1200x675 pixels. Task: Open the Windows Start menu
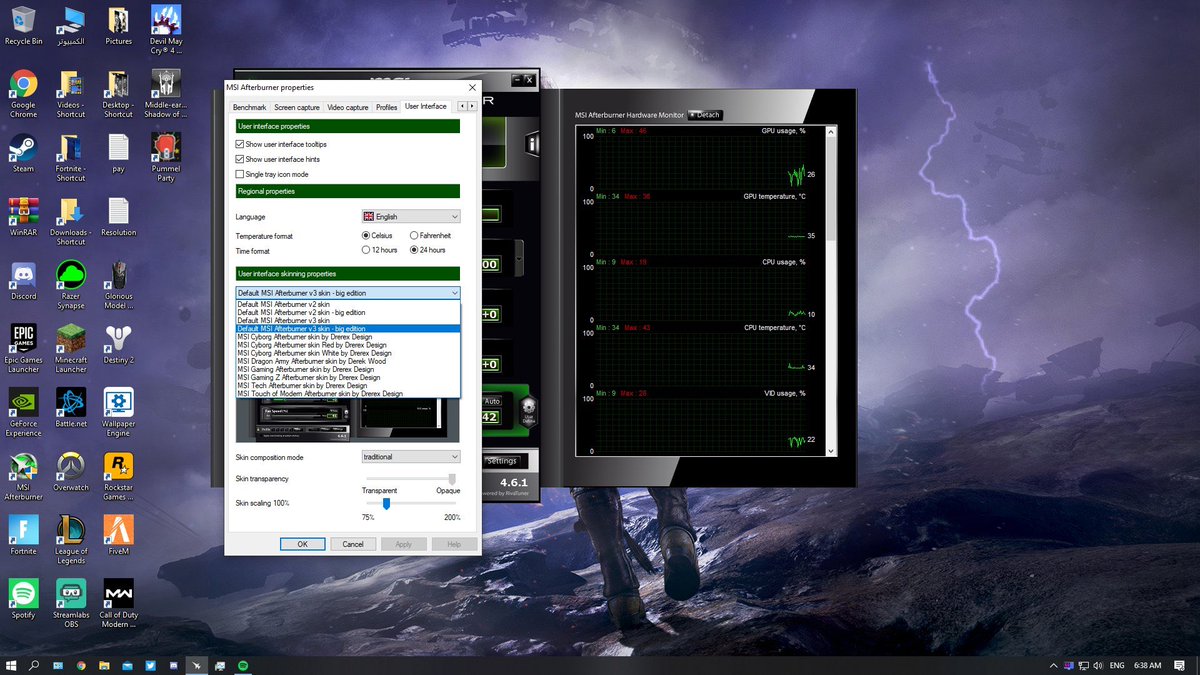tap(11, 665)
